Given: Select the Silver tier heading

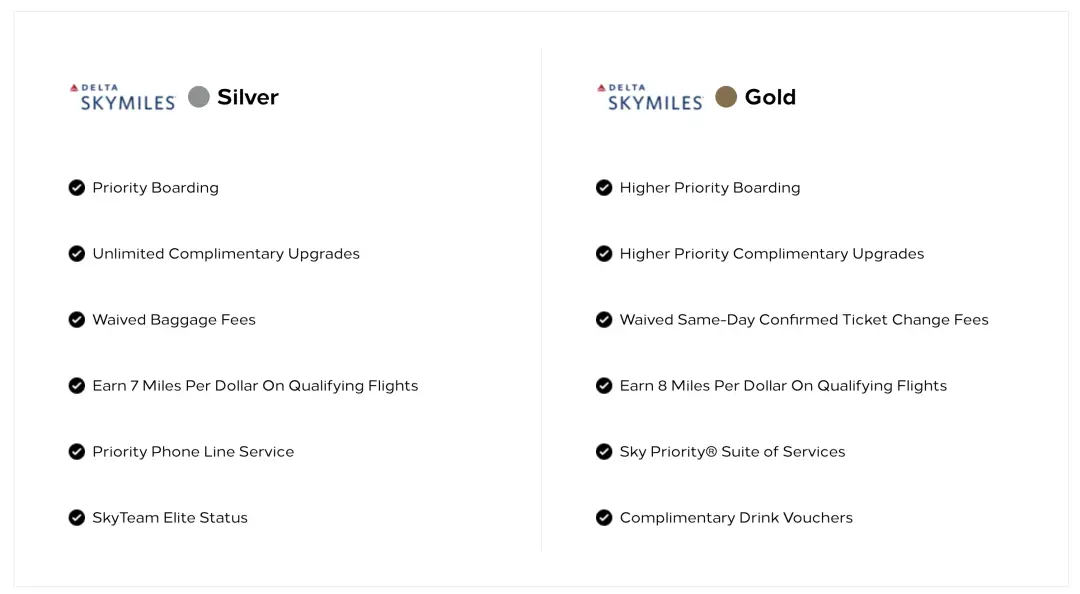Looking at the screenshot, I should point(248,97).
